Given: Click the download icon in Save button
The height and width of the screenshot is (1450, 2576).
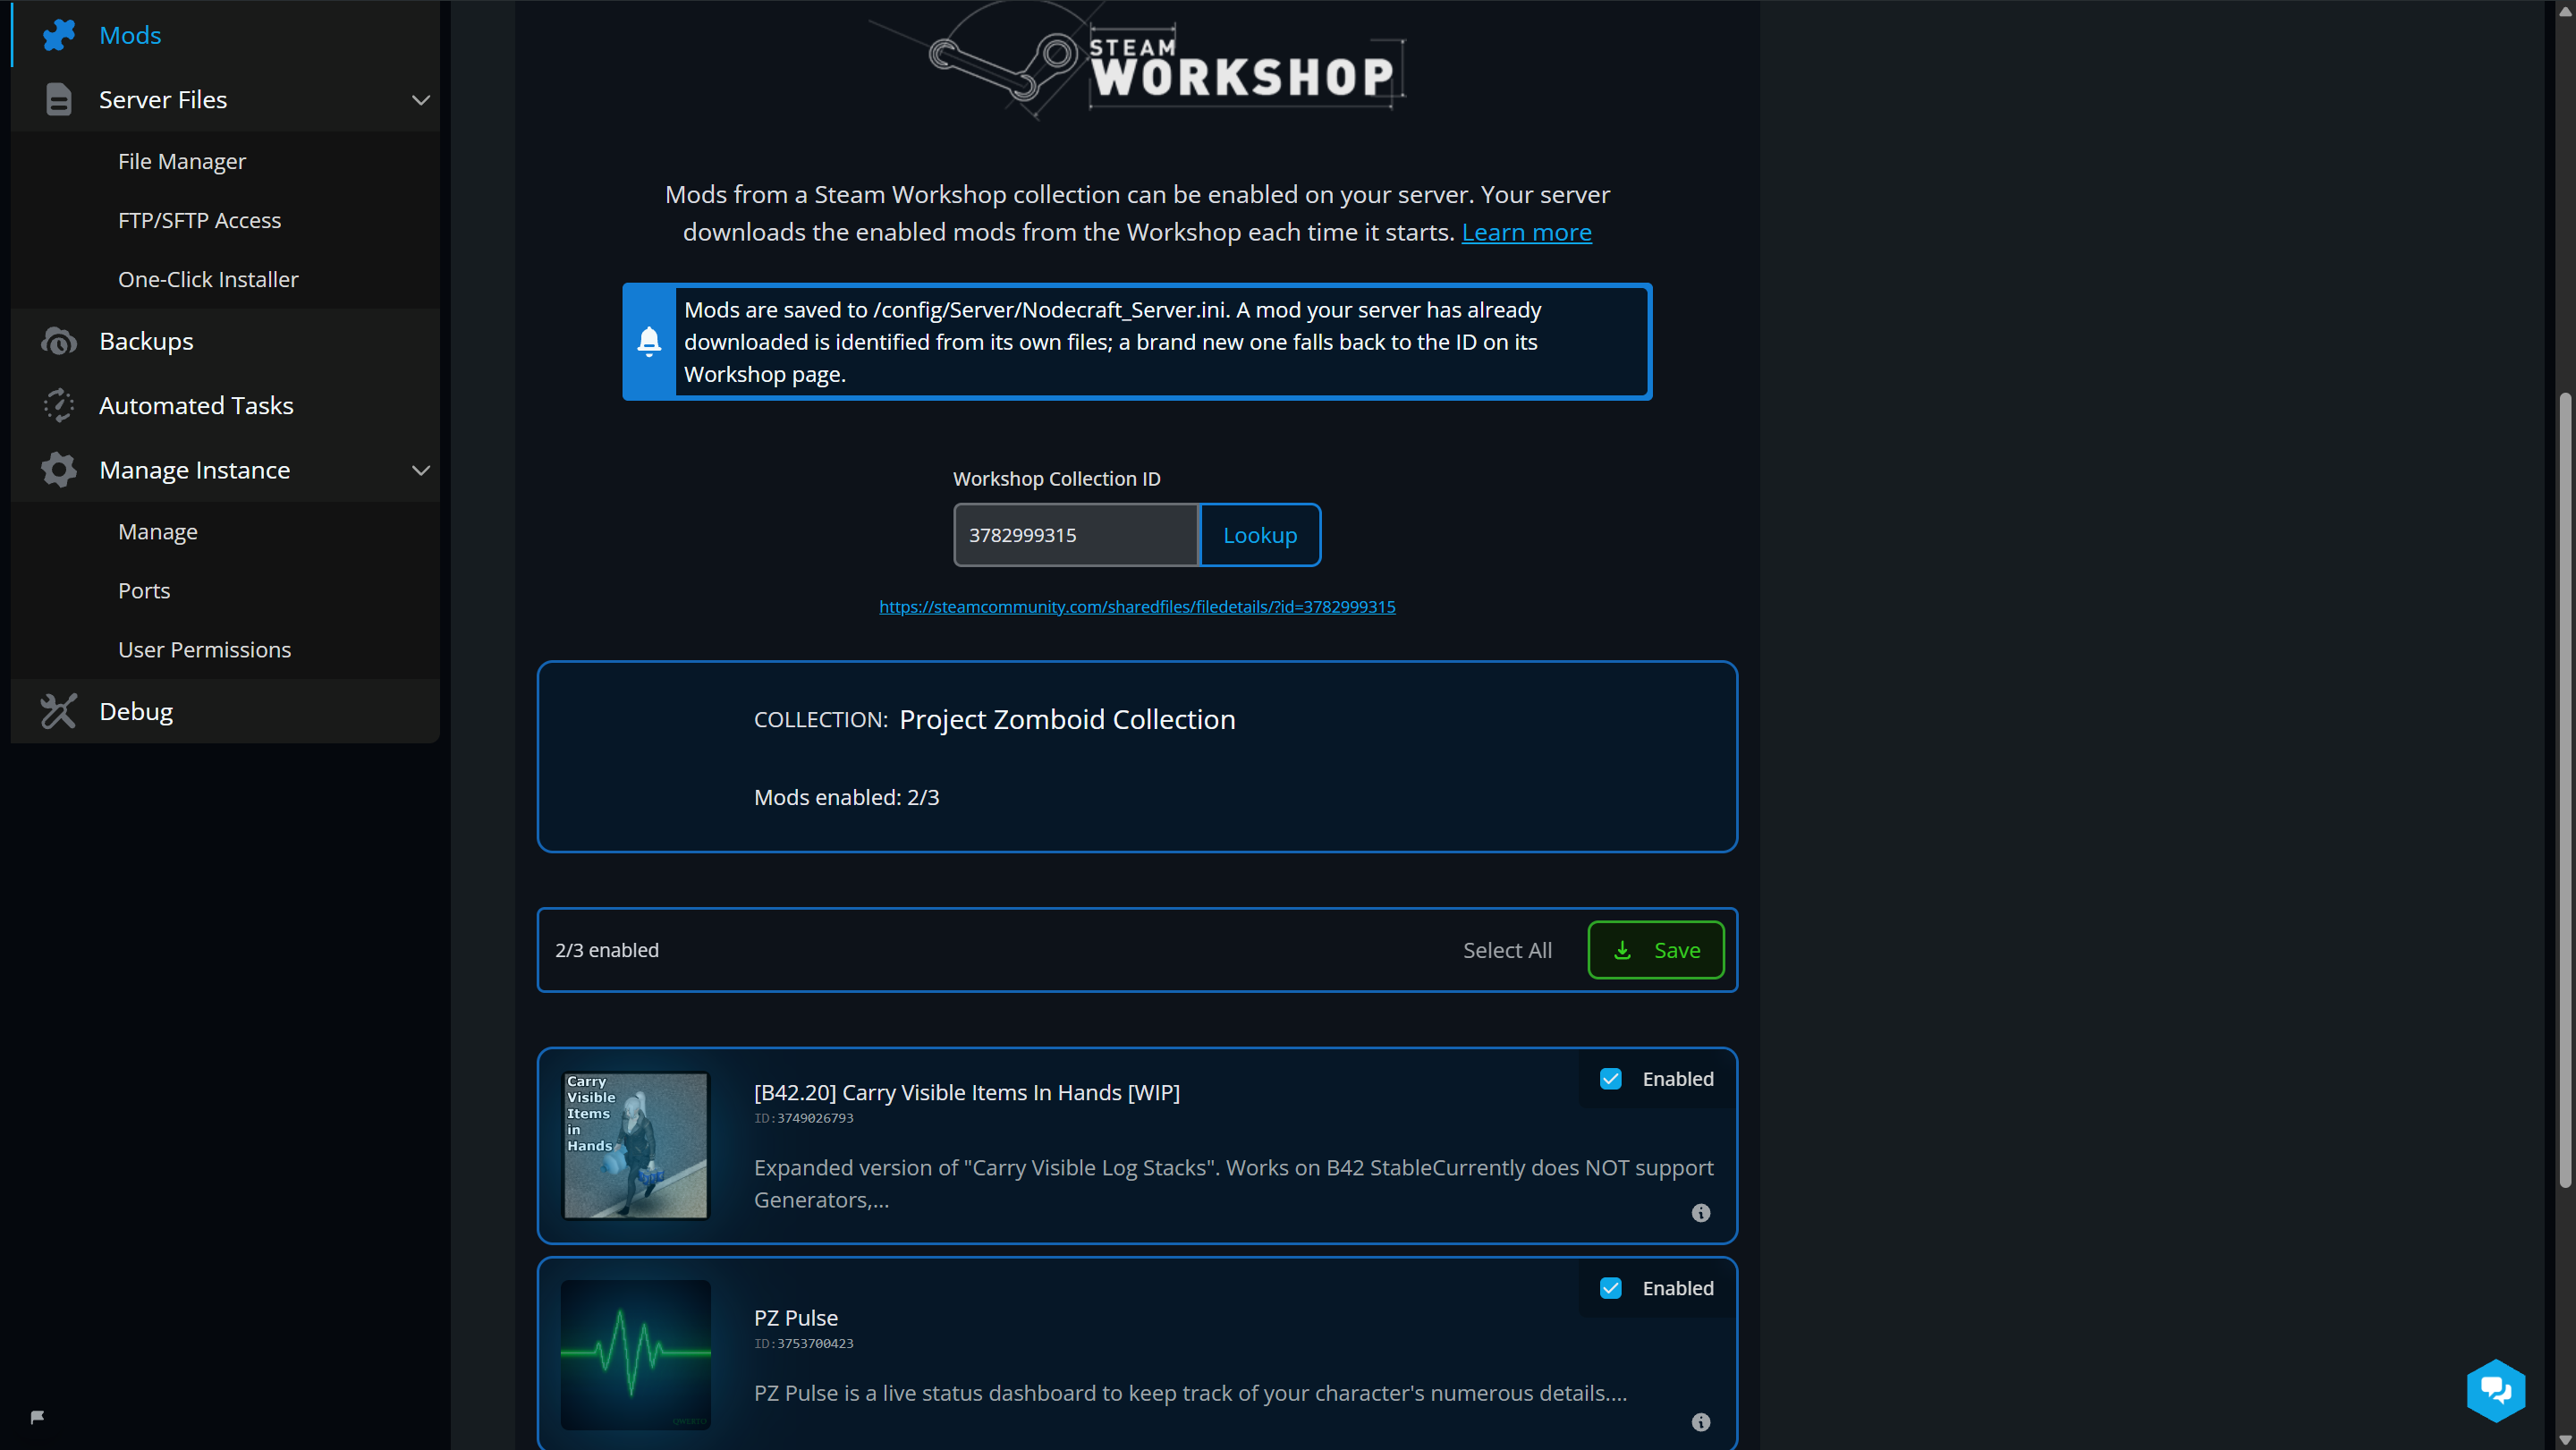Looking at the screenshot, I should [x=1622, y=950].
